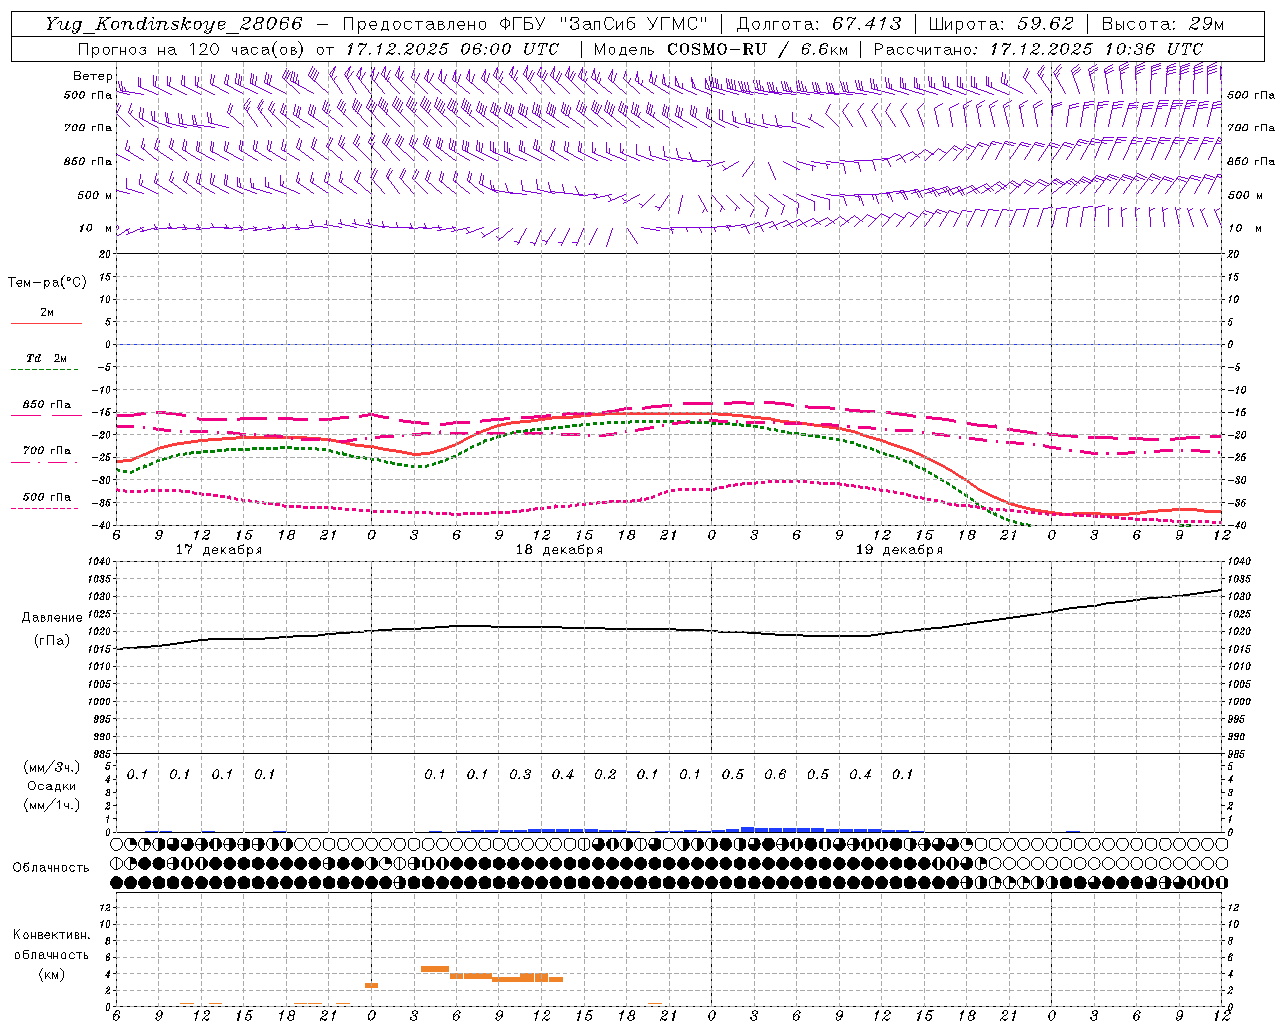Click the "500 гПа" temperature legend entry
Viewport: 1280px width, 1024px height.
(x=46, y=497)
